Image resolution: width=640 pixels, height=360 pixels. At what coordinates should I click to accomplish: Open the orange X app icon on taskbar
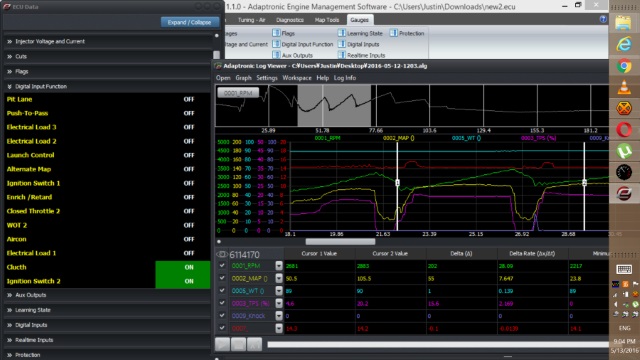pos(624,108)
